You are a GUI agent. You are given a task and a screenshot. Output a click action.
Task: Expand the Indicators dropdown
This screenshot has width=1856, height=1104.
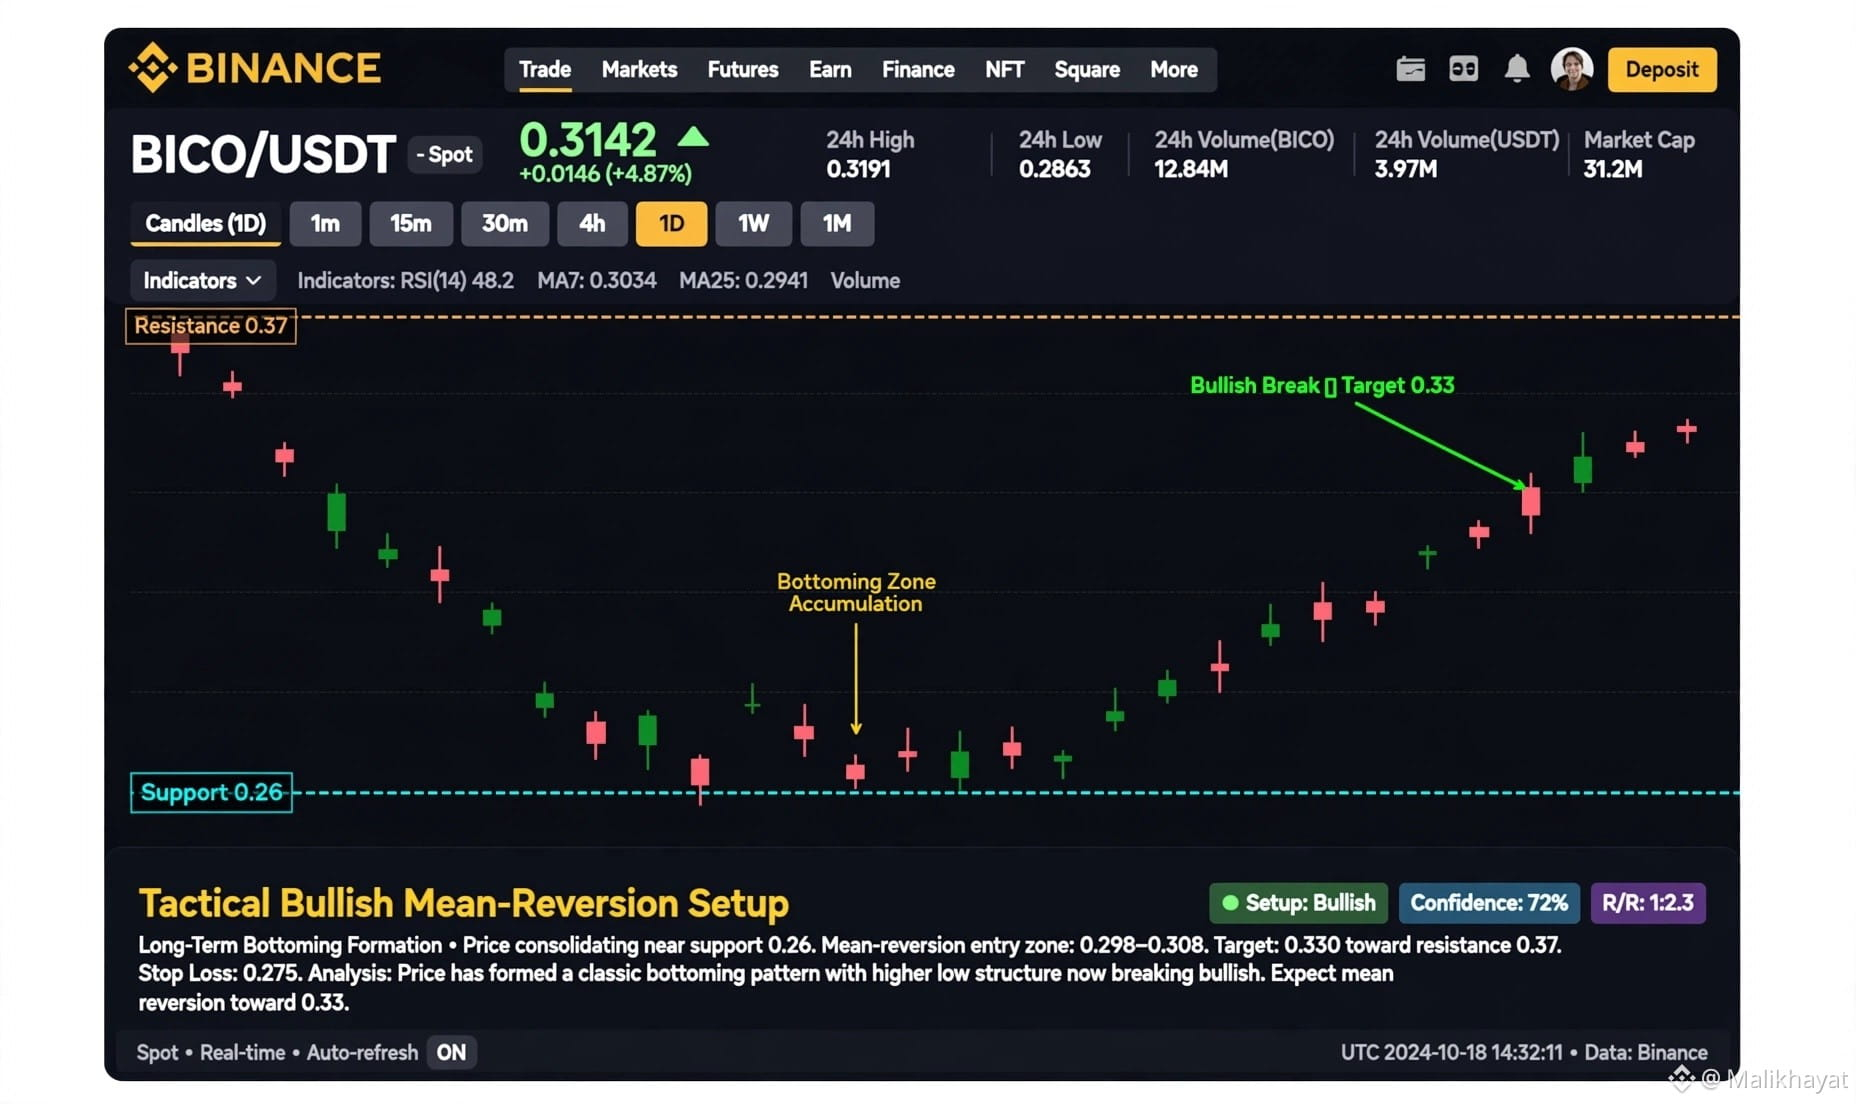(x=202, y=280)
